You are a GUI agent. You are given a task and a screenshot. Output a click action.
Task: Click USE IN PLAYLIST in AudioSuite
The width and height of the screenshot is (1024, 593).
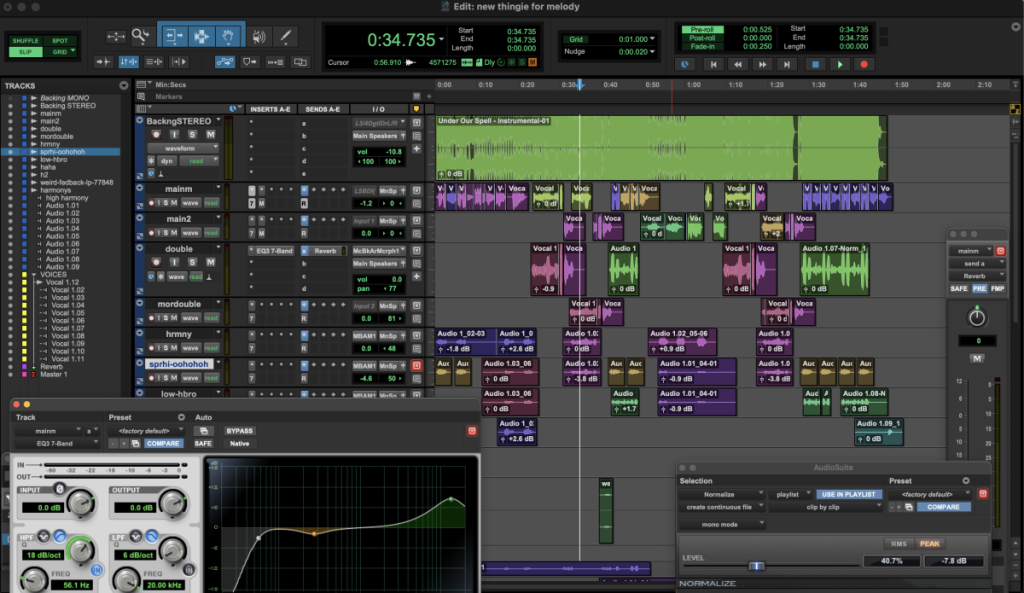pos(850,494)
